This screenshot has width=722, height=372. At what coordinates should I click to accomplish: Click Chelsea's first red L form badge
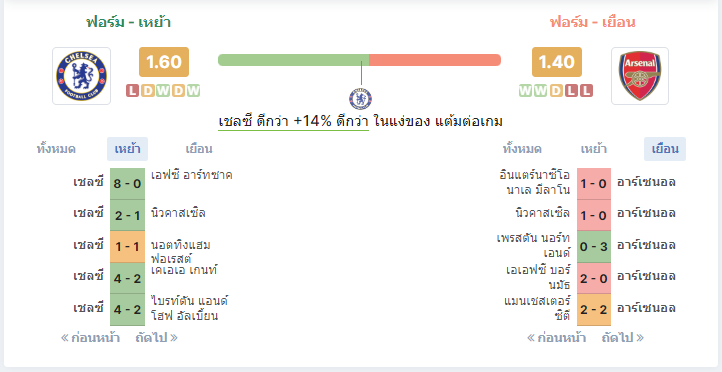click(132, 91)
